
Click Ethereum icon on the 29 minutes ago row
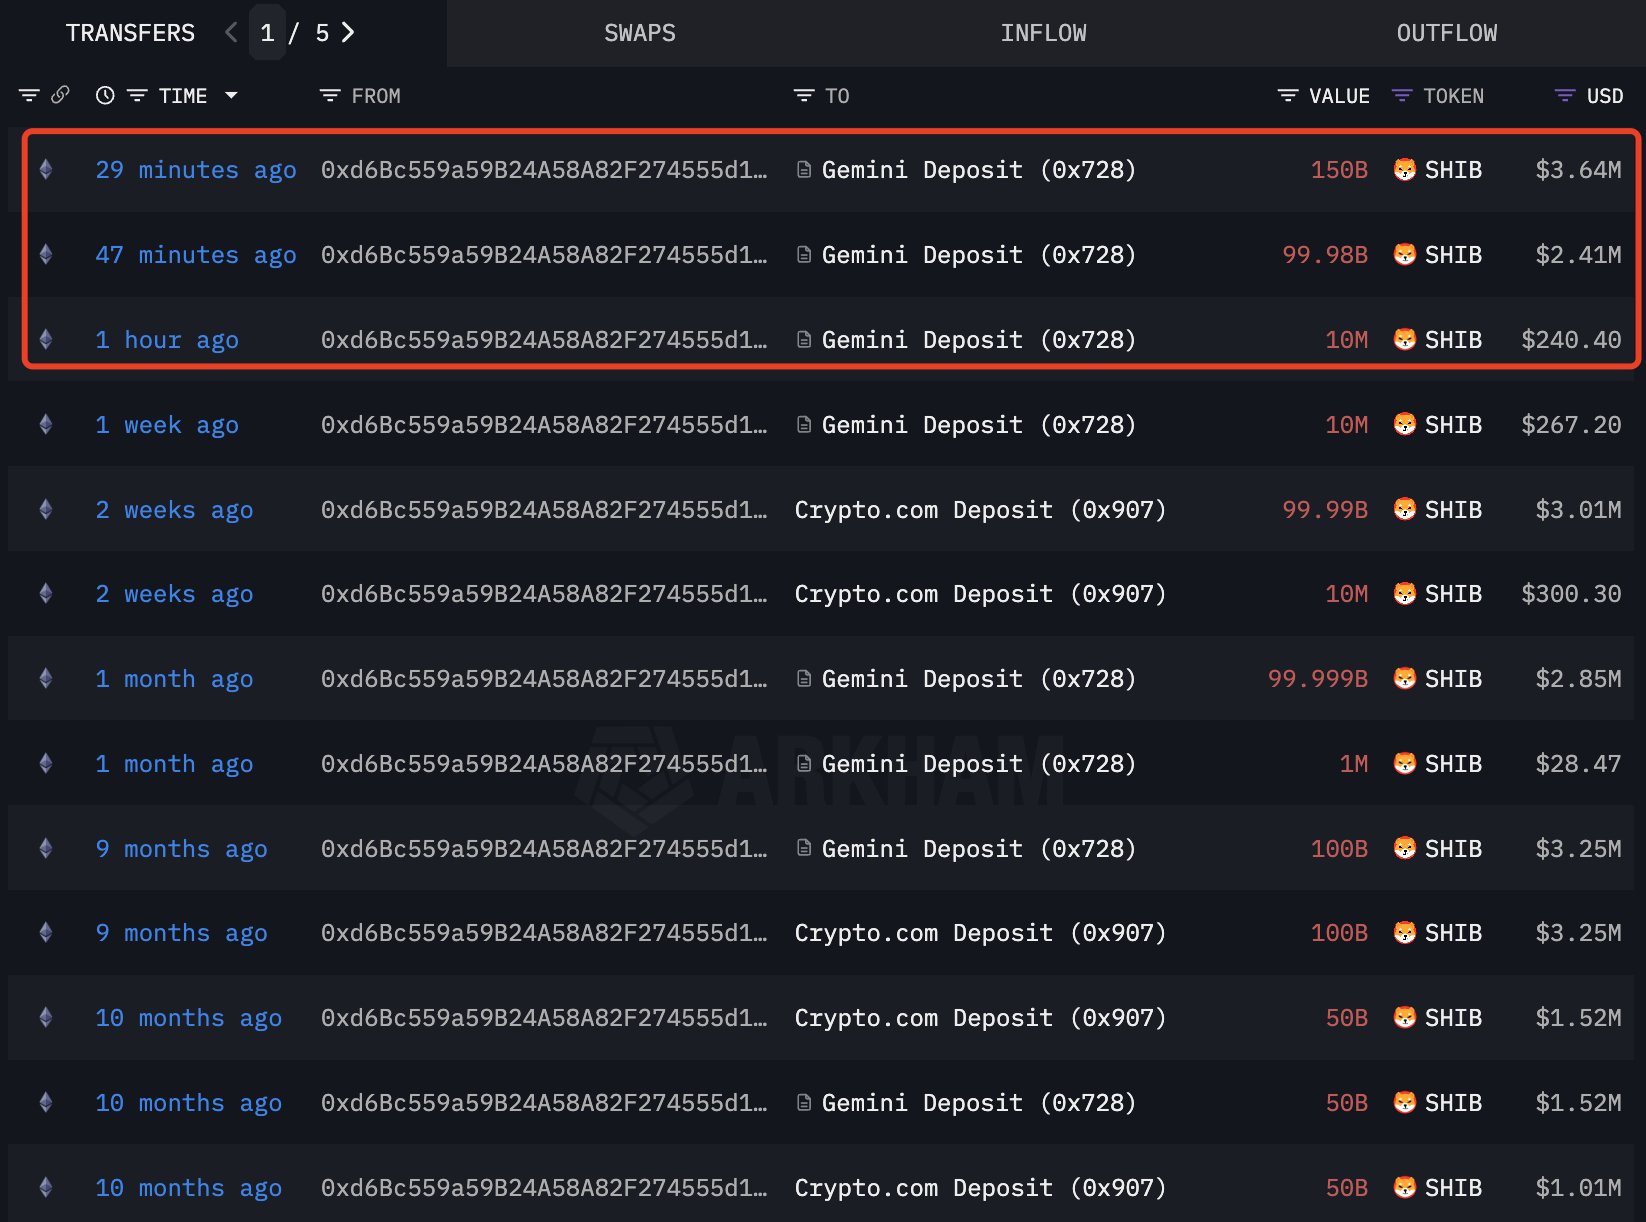pyautogui.click(x=46, y=170)
